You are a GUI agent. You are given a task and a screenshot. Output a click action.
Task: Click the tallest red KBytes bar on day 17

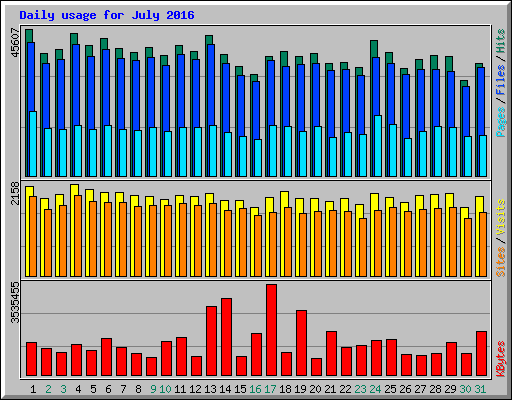(271, 330)
